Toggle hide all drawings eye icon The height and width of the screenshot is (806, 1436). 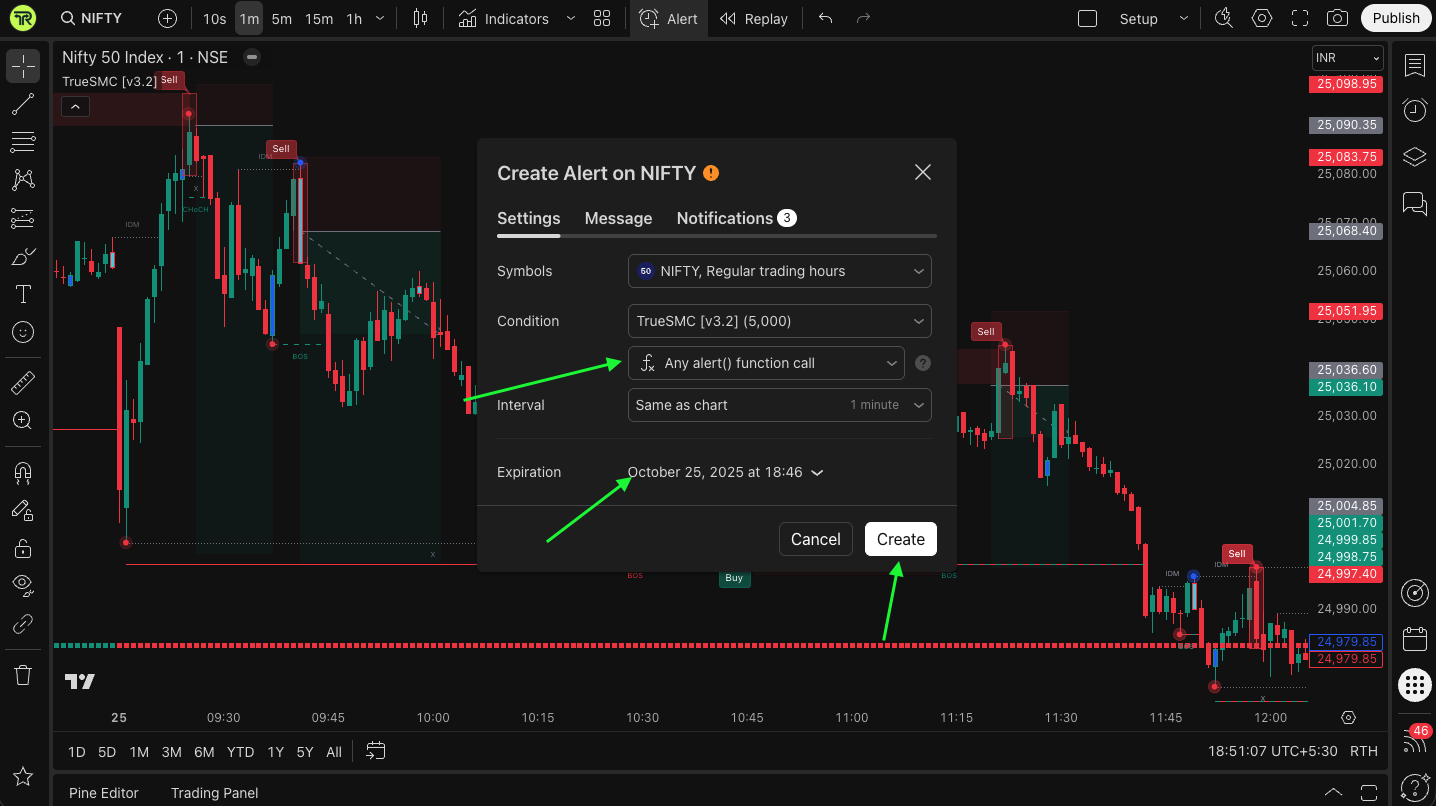click(x=23, y=584)
